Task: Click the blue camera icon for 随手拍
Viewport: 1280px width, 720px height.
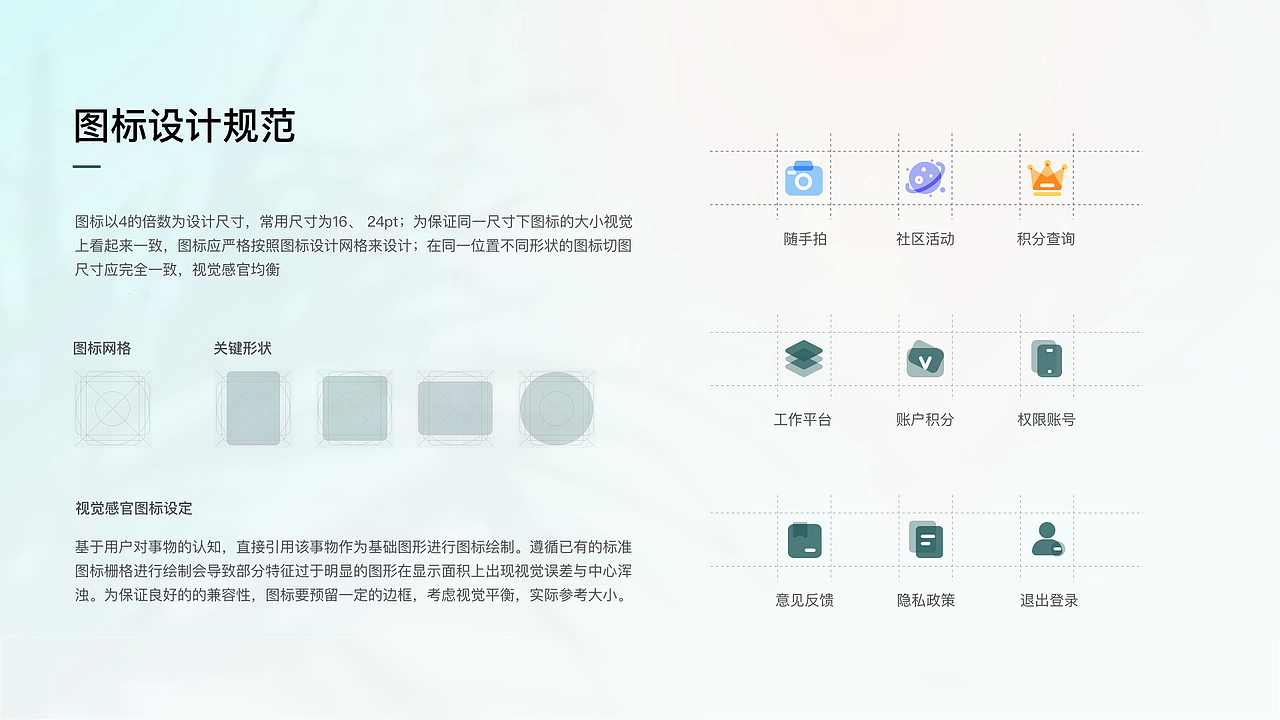Action: (804, 178)
